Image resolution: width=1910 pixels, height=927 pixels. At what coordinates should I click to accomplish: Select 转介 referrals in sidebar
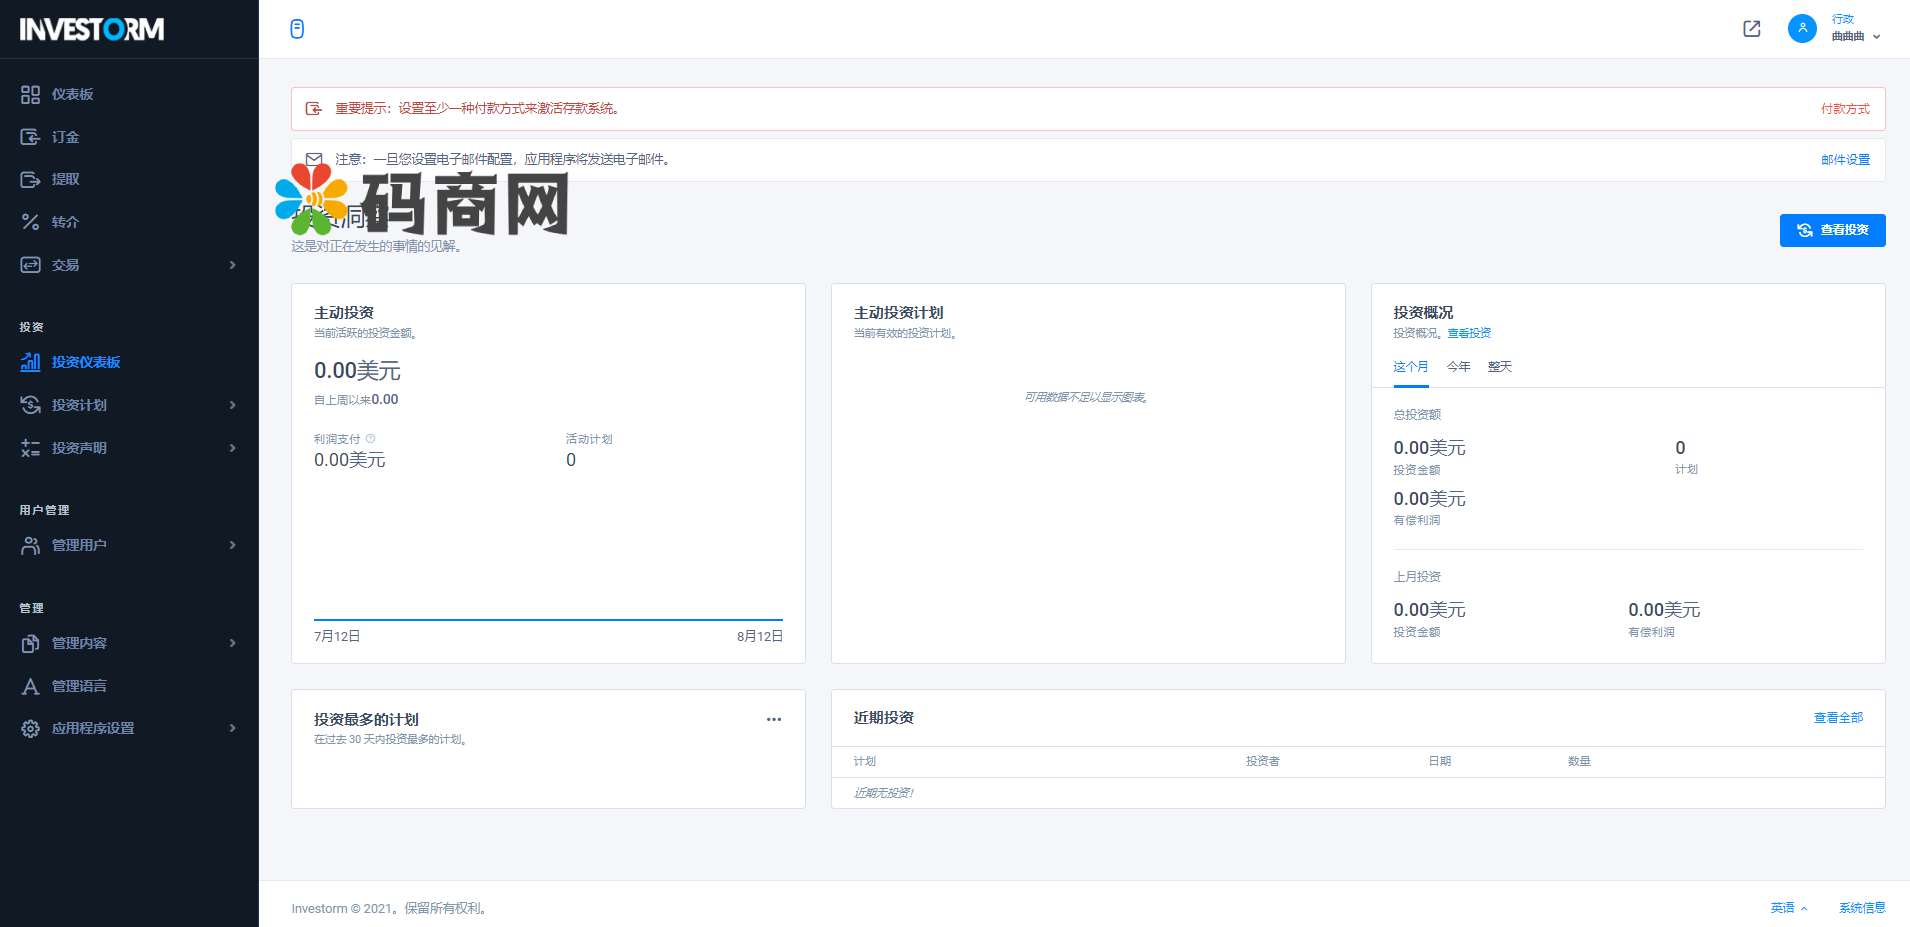65,222
